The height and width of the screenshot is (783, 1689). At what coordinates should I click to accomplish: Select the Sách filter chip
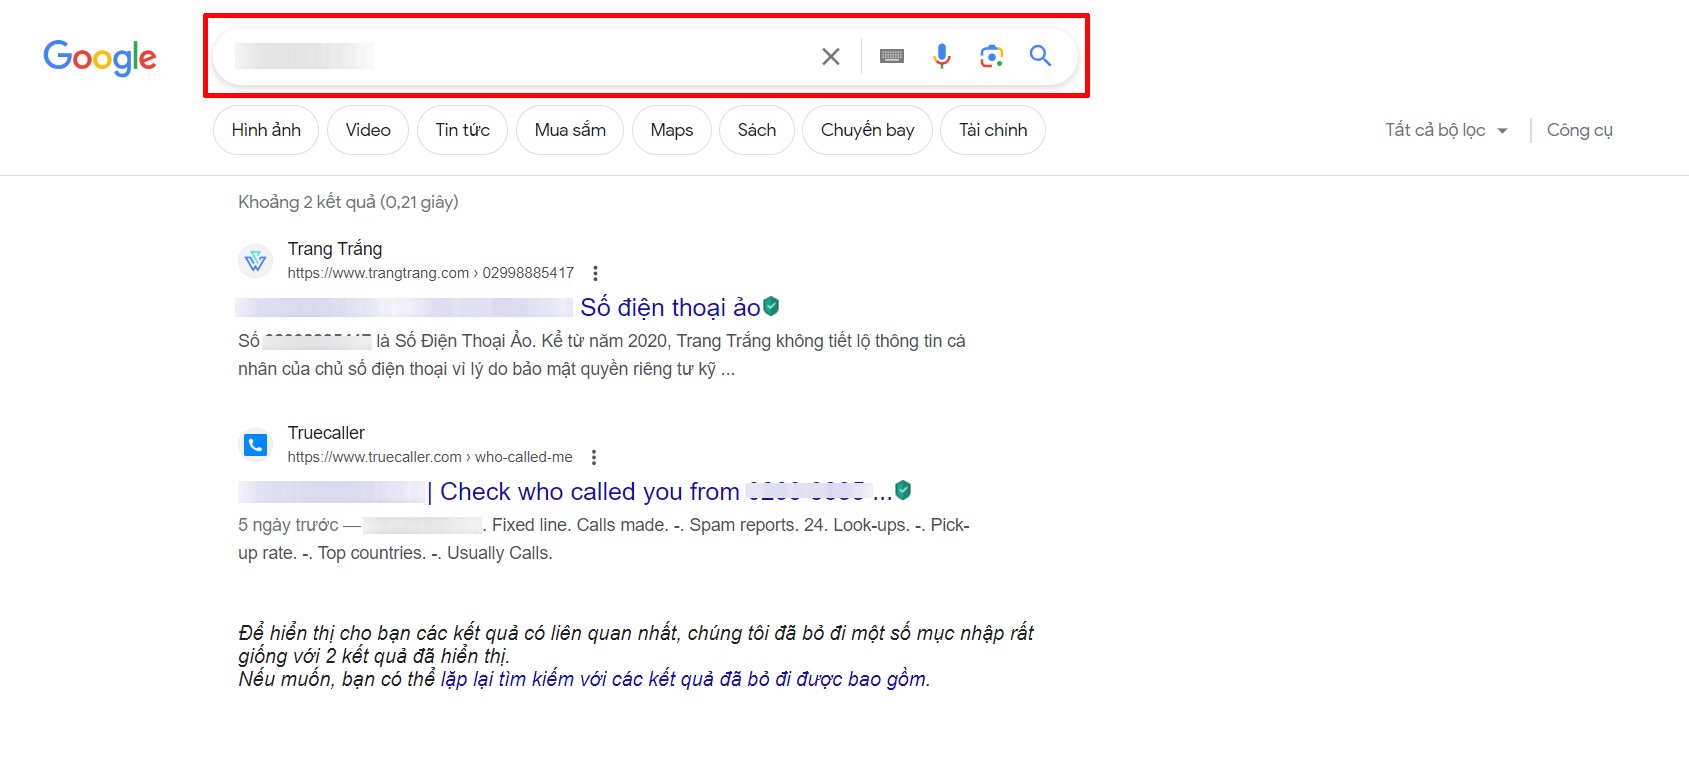(x=757, y=130)
